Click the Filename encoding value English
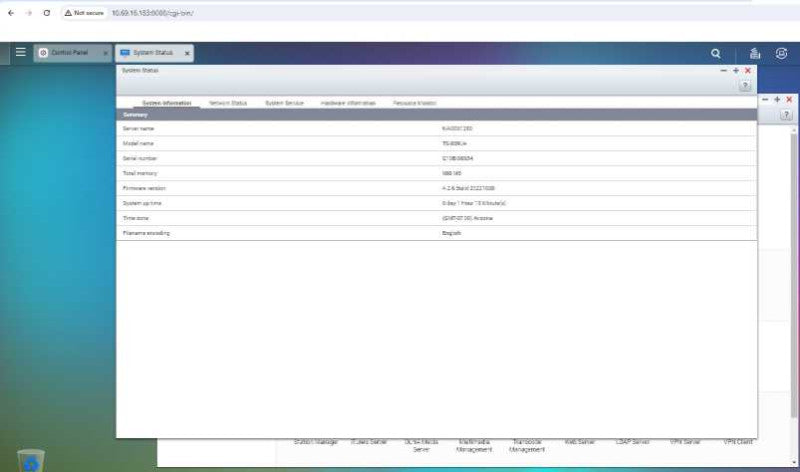 pos(451,233)
